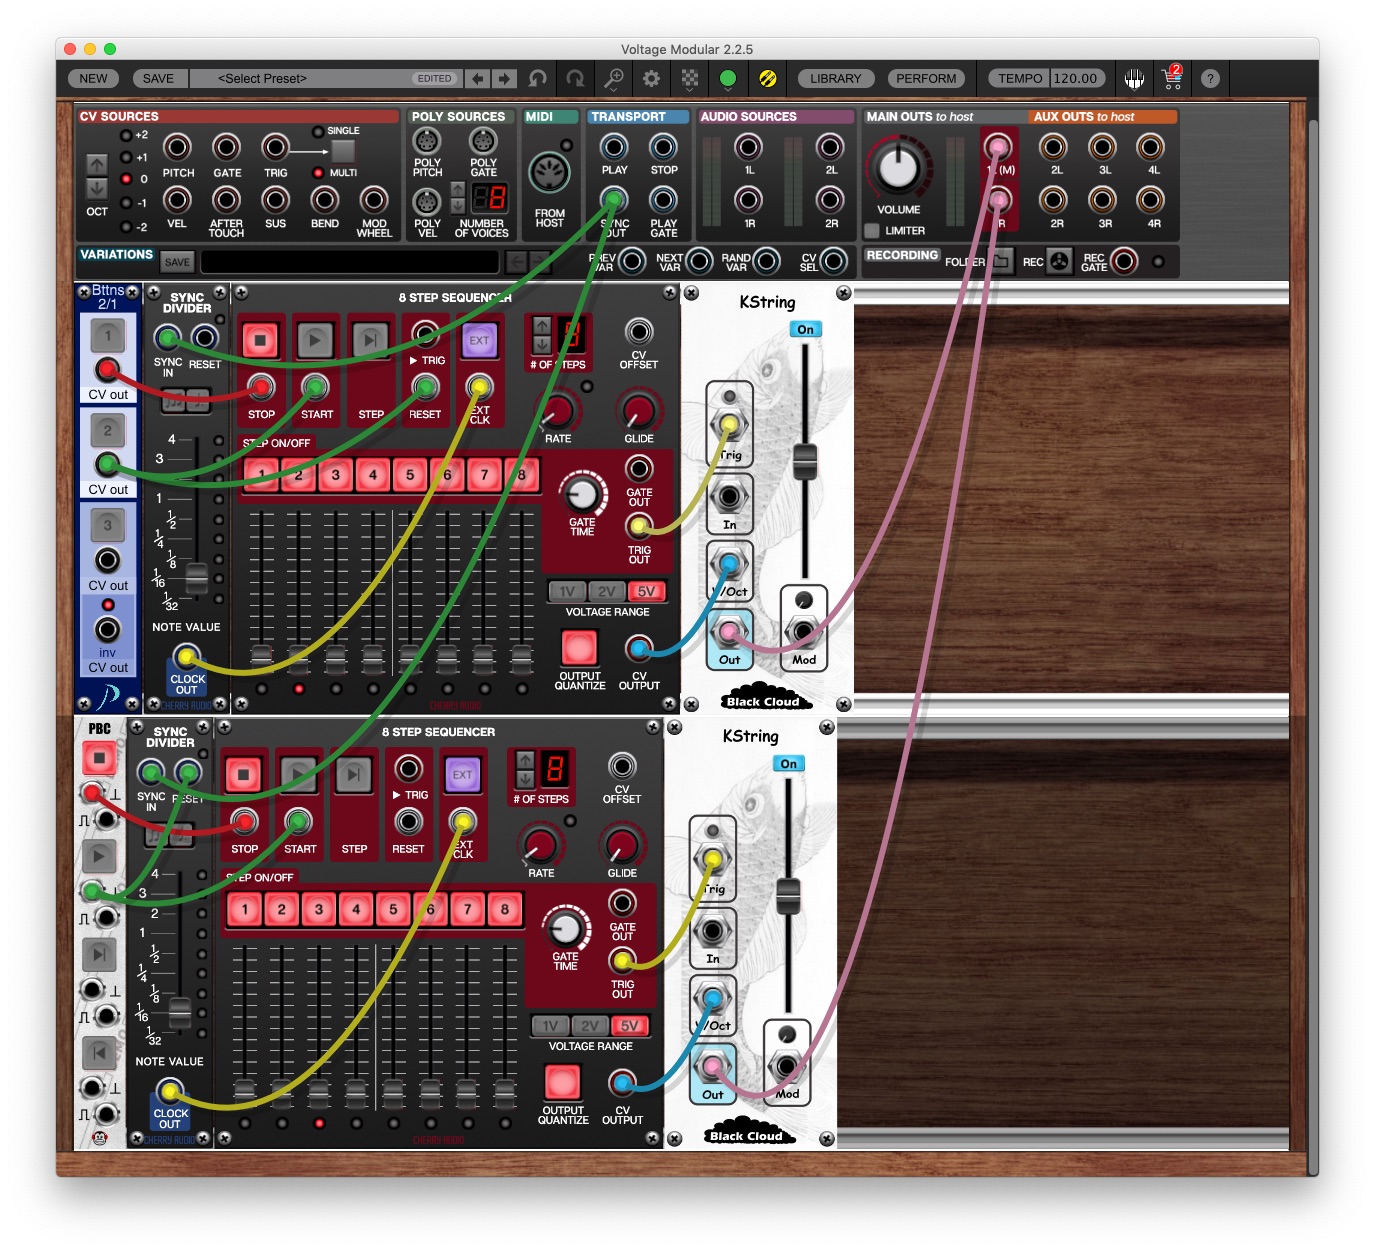The height and width of the screenshot is (1251, 1375).
Task: Select 2V voltage range on bottom sequencer
Action: pos(590,1025)
